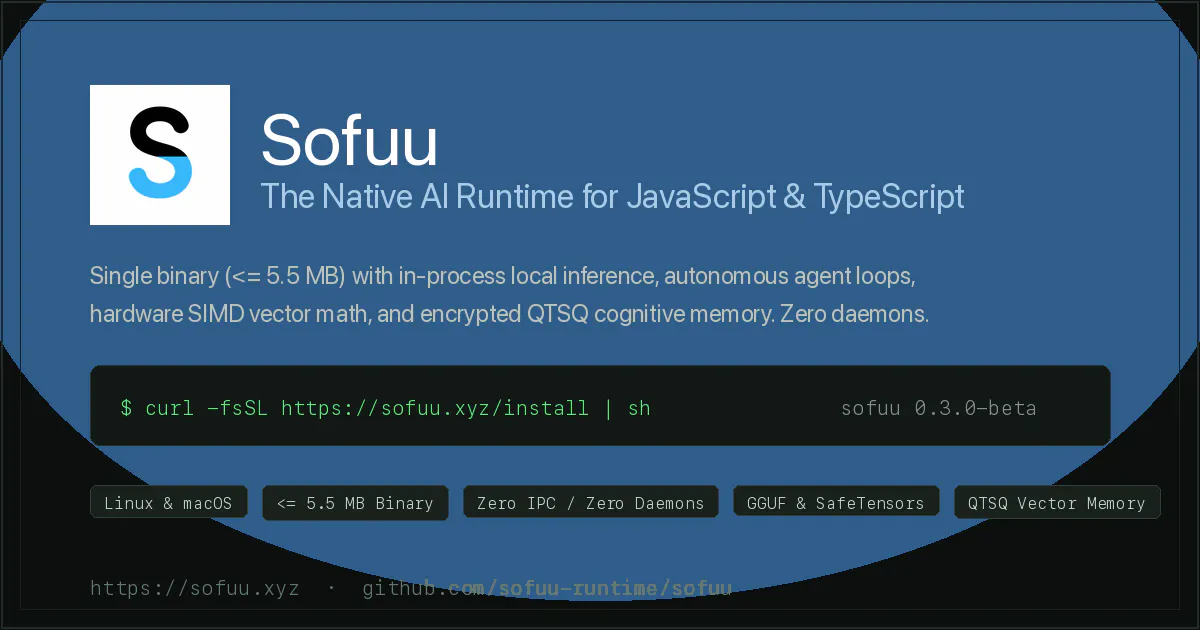Open the github.com/sofuu-runtime/sofuu link
Image resolution: width=1200 pixels, height=630 pixels.
(547, 588)
